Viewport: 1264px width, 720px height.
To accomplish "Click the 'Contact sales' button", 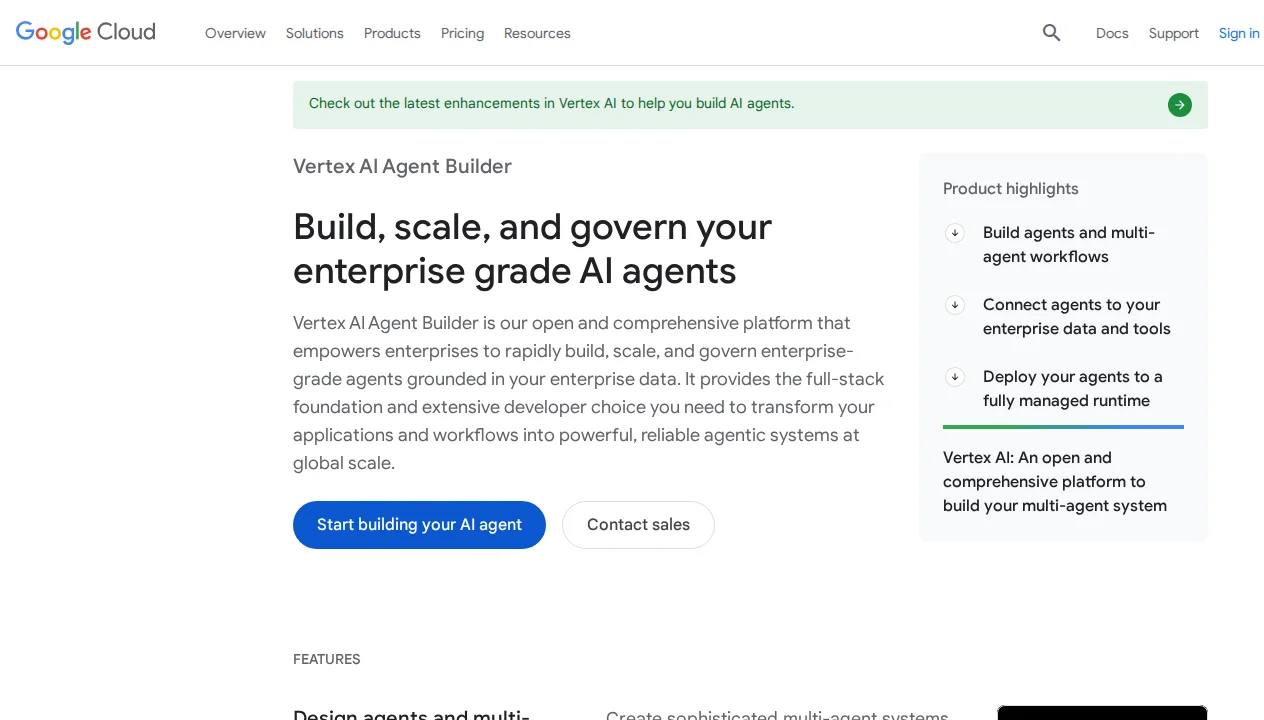I will [x=638, y=524].
